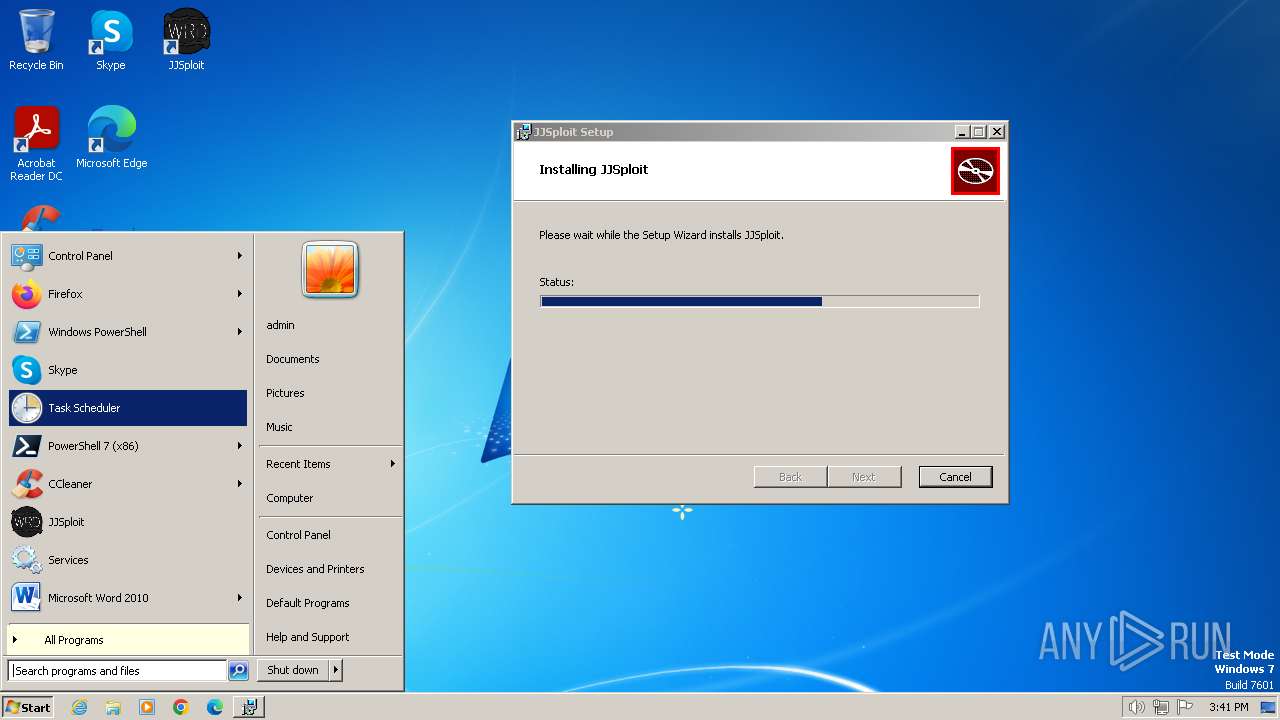The width and height of the screenshot is (1280, 720).
Task: Expand PowerShell 7 (x86) jump list arrow
Action: [x=240, y=446]
